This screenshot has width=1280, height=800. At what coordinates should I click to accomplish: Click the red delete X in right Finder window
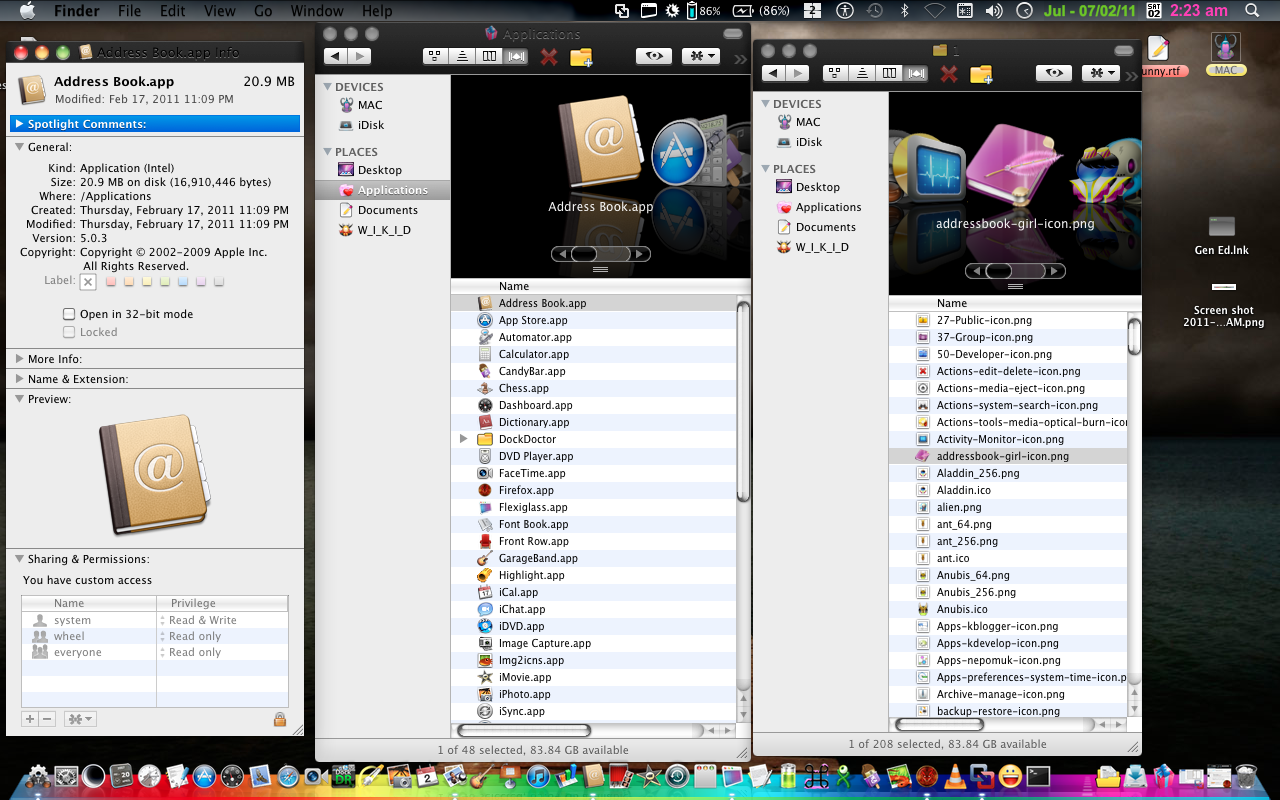tap(949, 73)
